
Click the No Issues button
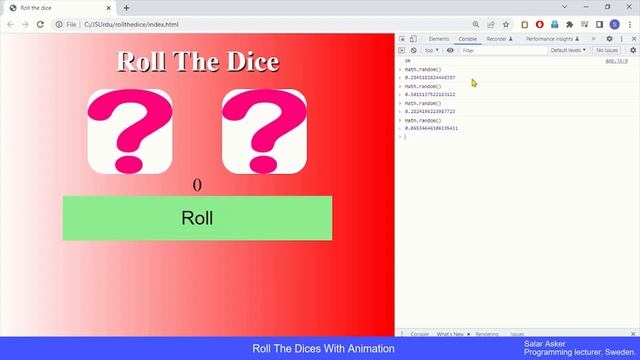tap(607, 50)
